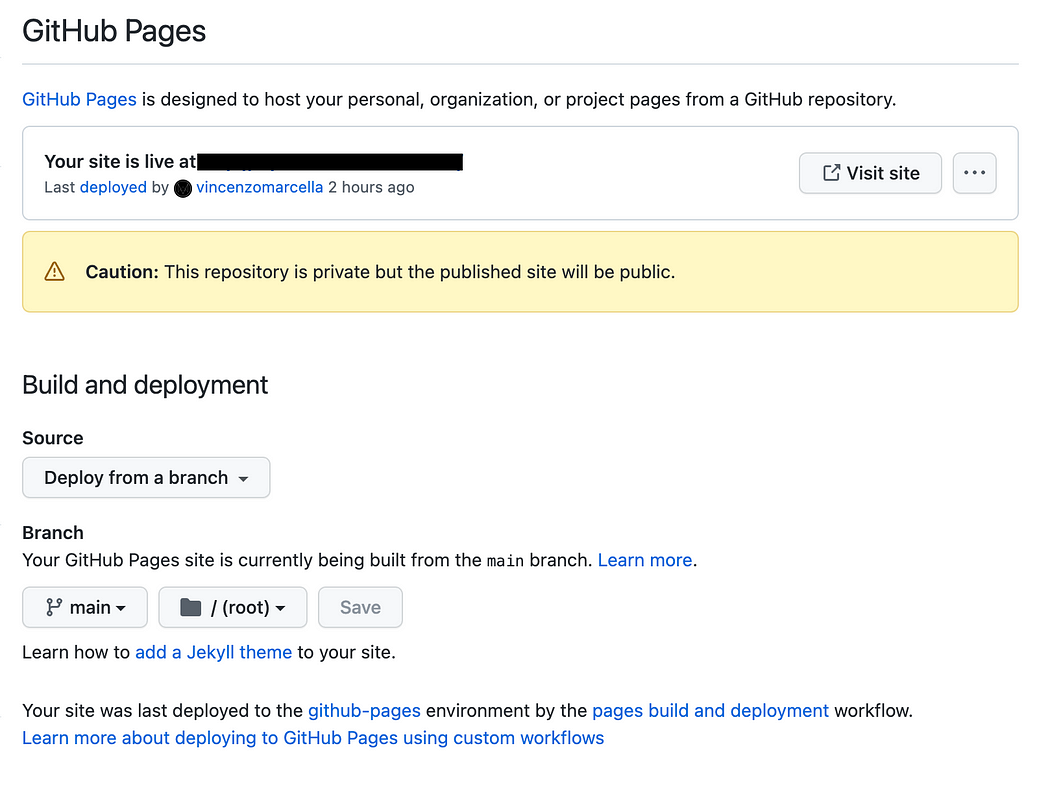Image resolution: width=1050 pixels, height=790 pixels.
Task: Click the Build and deployment heading
Action: 145,385
